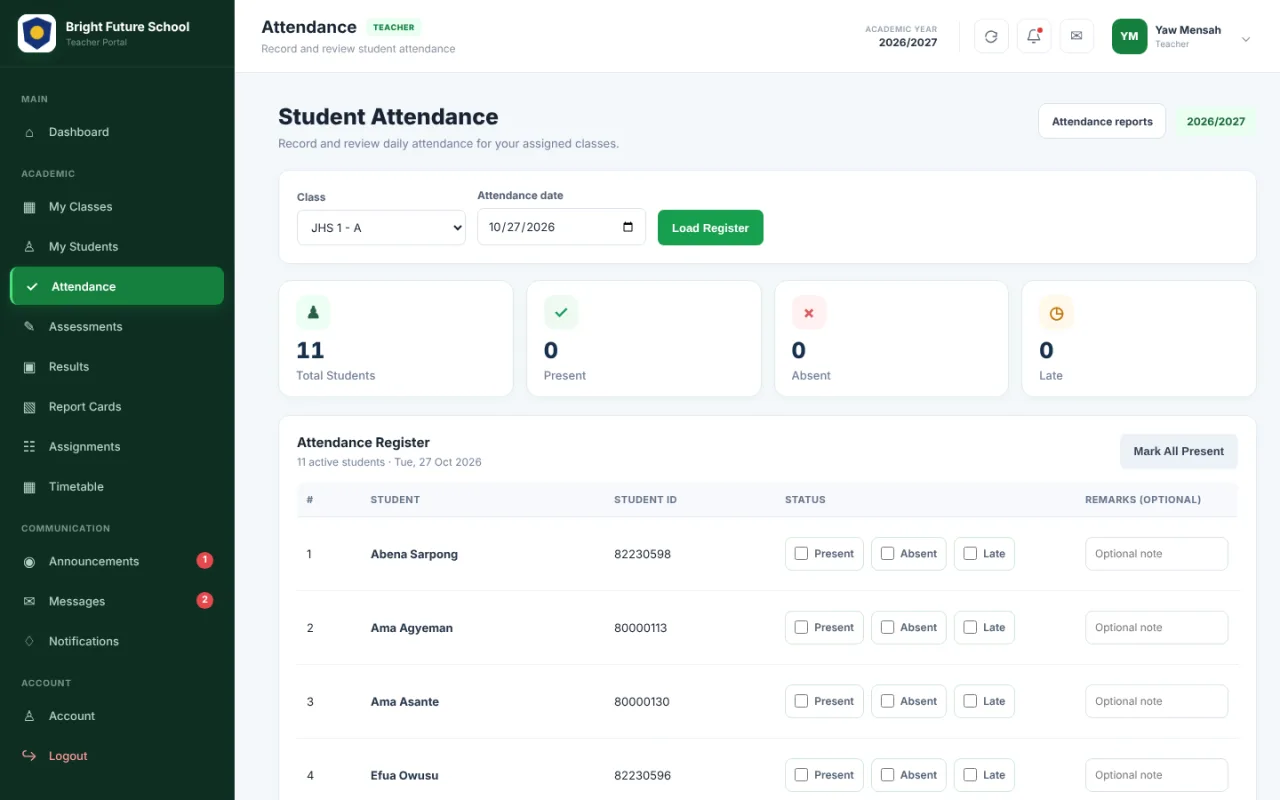Mark Ama Agyeman as Absent
Image resolution: width=1280 pixels, height=800 pixels.
point(909,628)
